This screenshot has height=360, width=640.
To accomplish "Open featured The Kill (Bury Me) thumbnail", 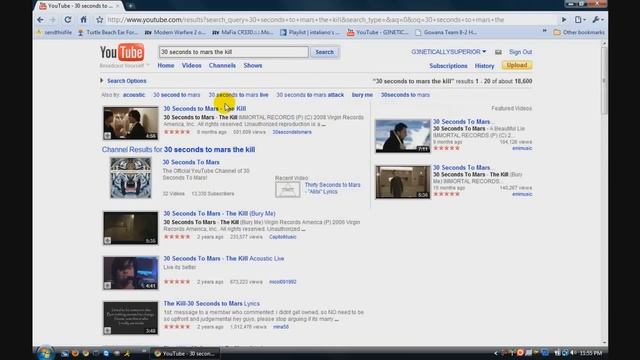I will (x=403, y=182).
